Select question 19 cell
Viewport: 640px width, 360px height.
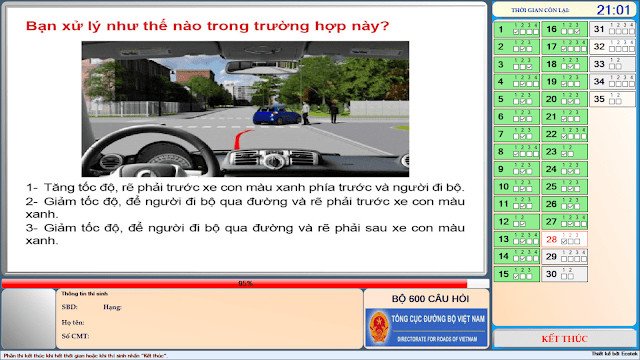point(564,82)
